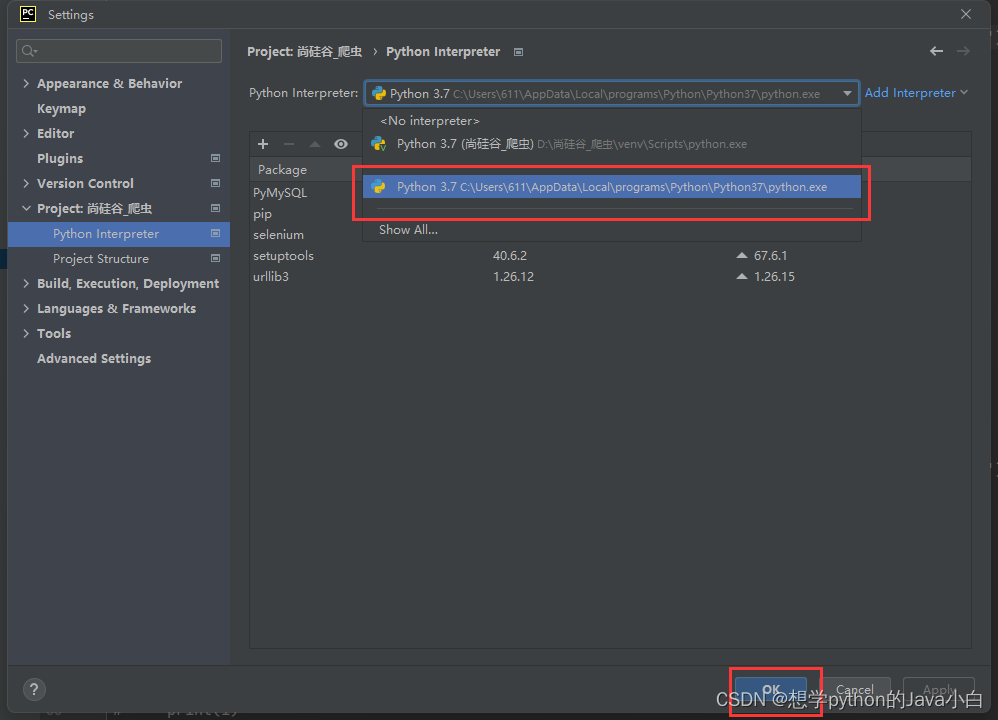Click the uninstall package minus icon
Image resolution: width=998 pixels, height=720 pixels.
tap(289, 144)
